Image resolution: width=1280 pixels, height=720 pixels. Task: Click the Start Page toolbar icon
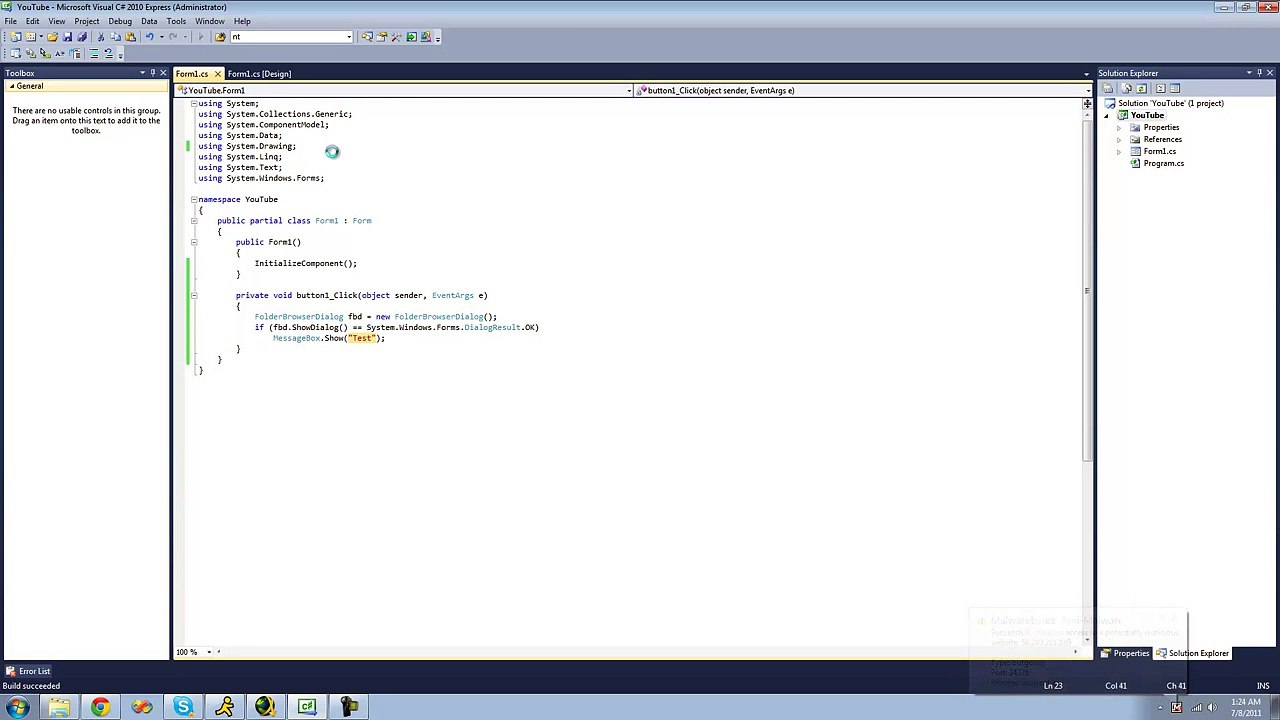pos(411,37)
